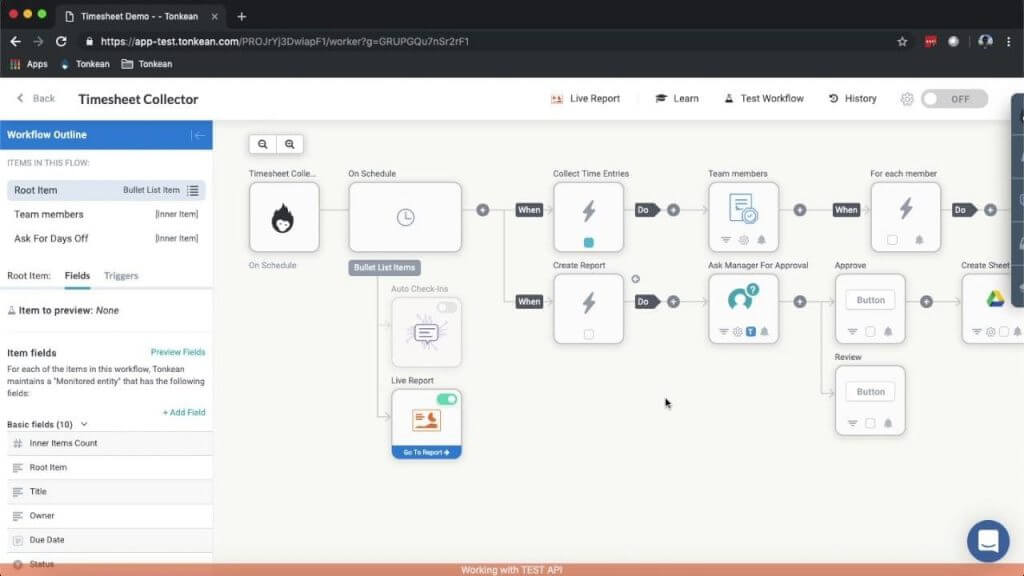Select the Live Report node icon
This screenshot has height=576, width=1024.
click(426, 420)
